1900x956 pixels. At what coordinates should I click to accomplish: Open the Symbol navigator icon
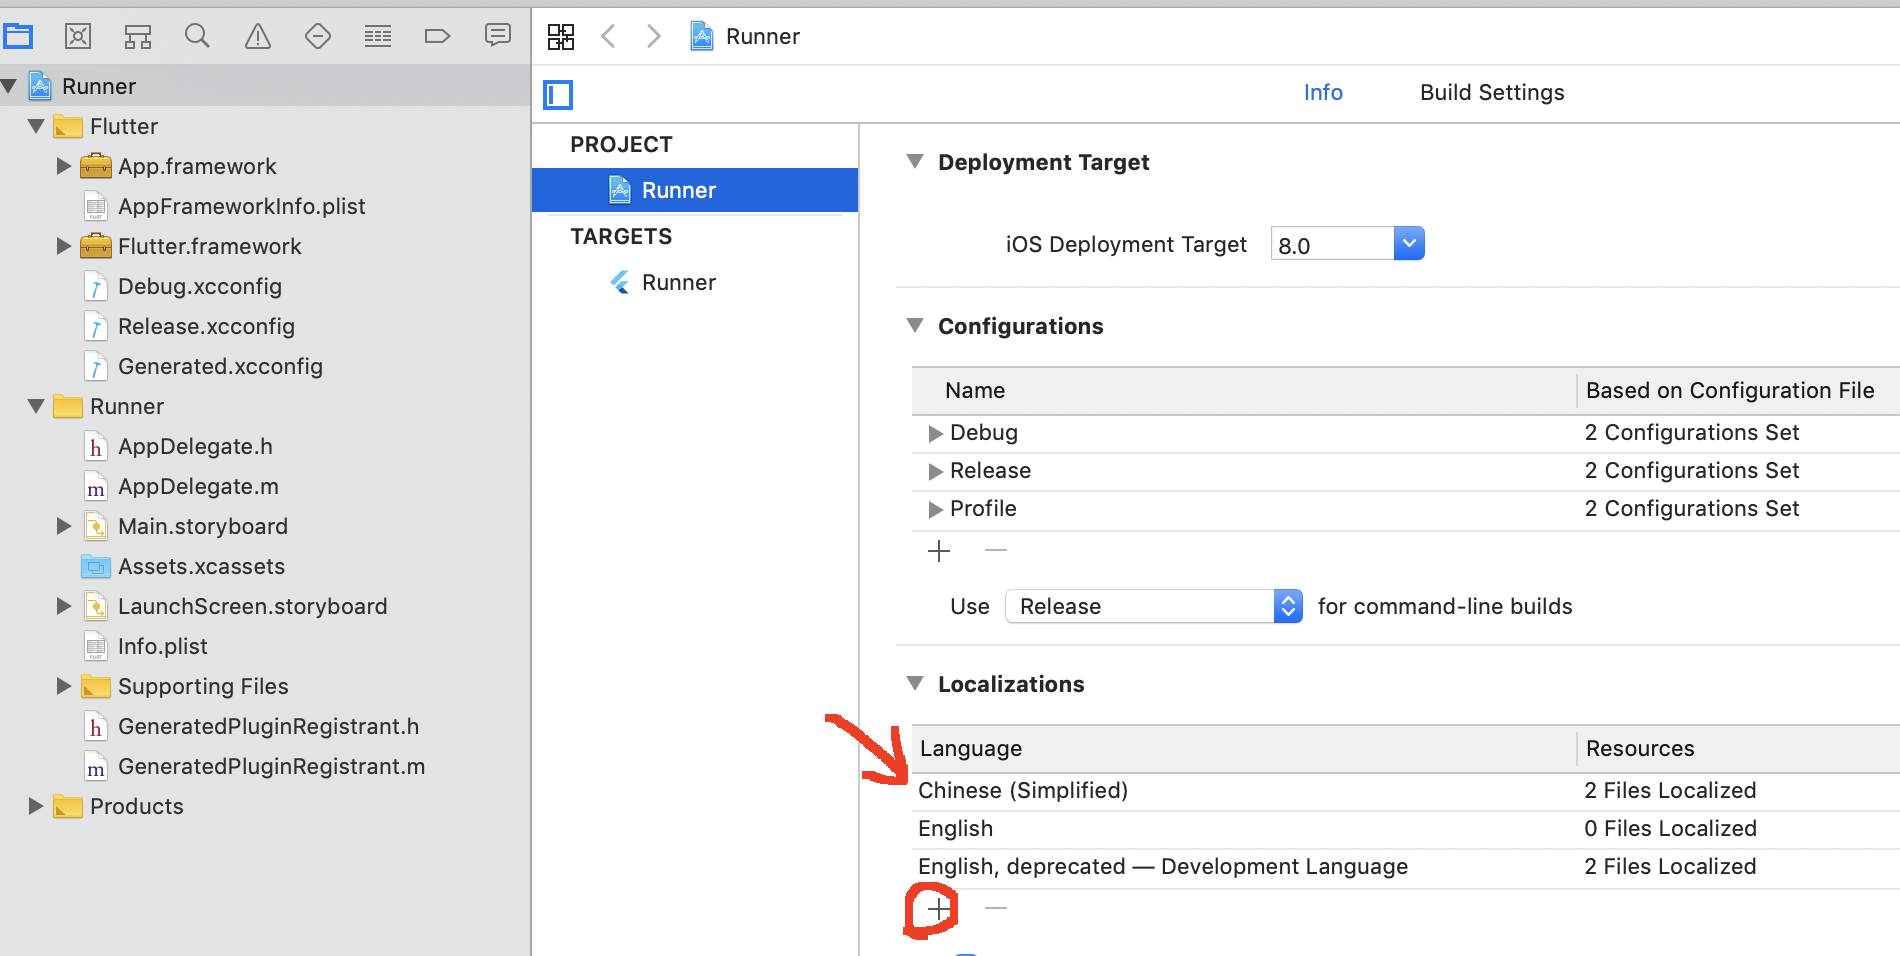138,37
